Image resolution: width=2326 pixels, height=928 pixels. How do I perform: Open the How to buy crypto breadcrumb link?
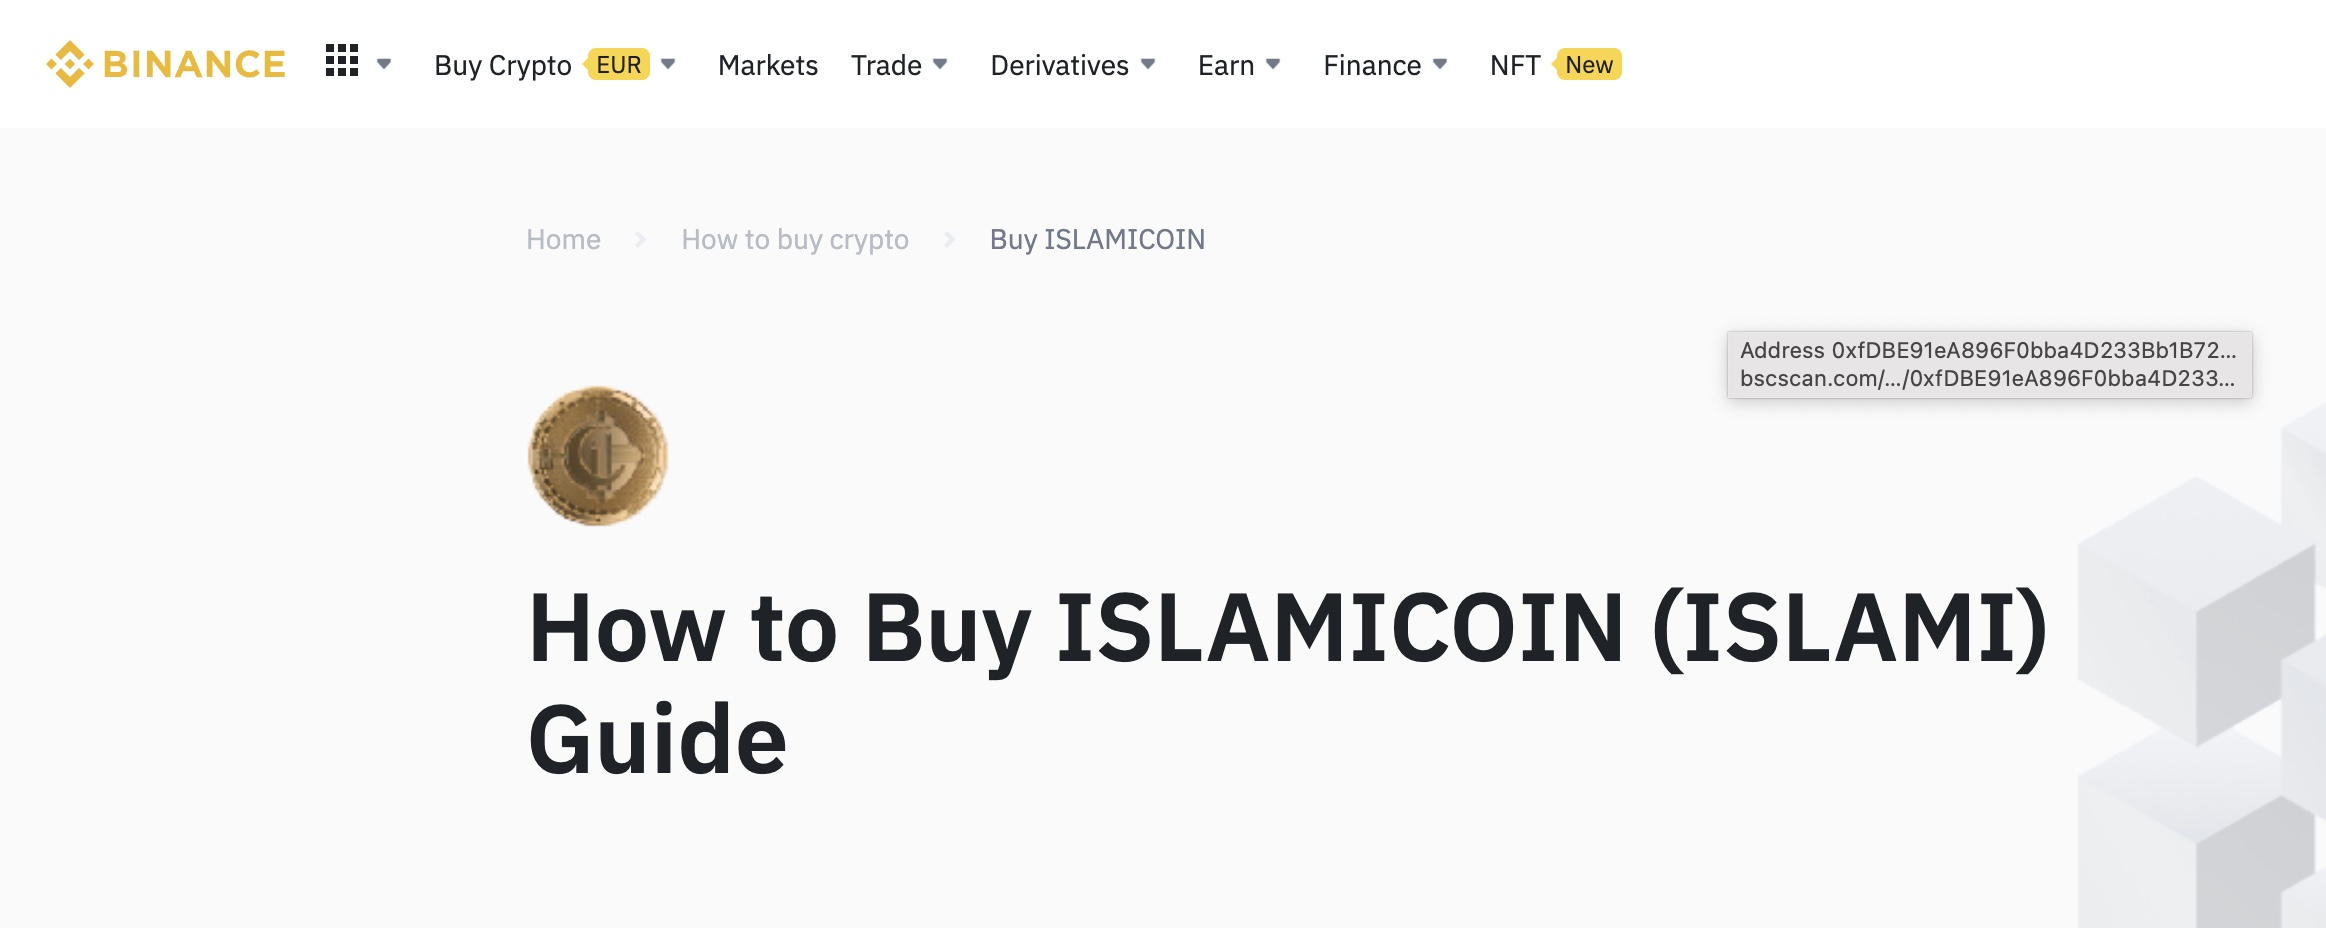coord(795,240)
